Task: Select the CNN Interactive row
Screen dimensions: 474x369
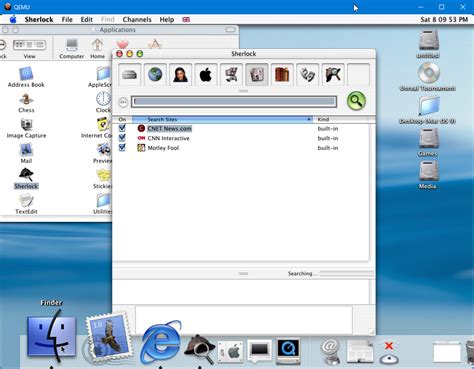Action: coord(241,138)
